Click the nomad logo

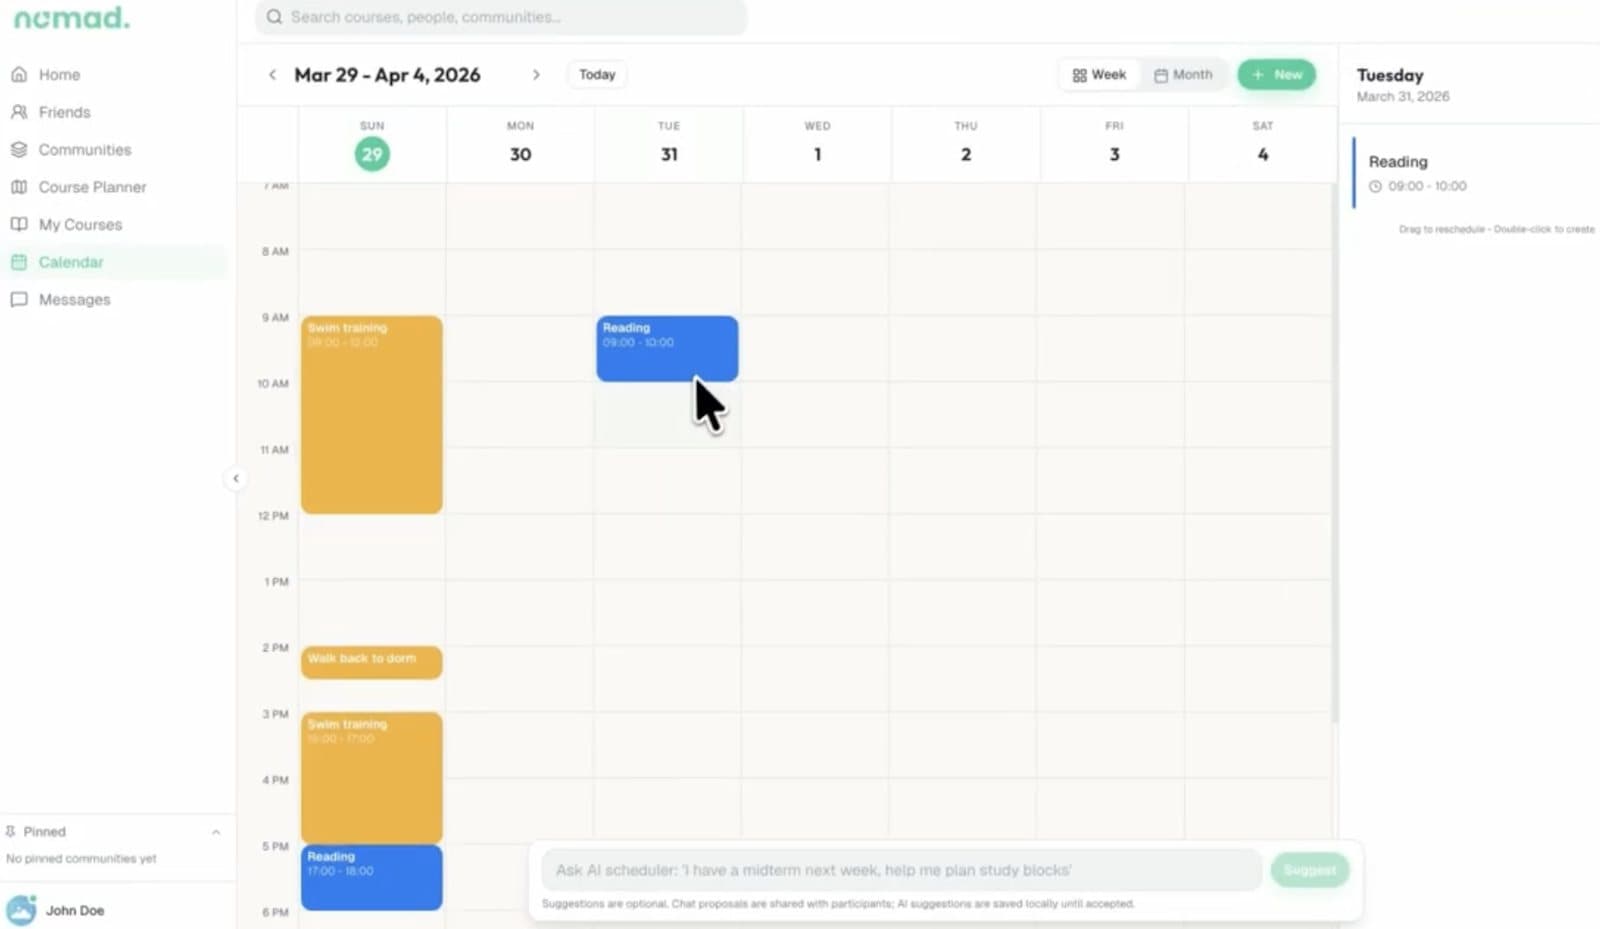(x=71, y=18)
